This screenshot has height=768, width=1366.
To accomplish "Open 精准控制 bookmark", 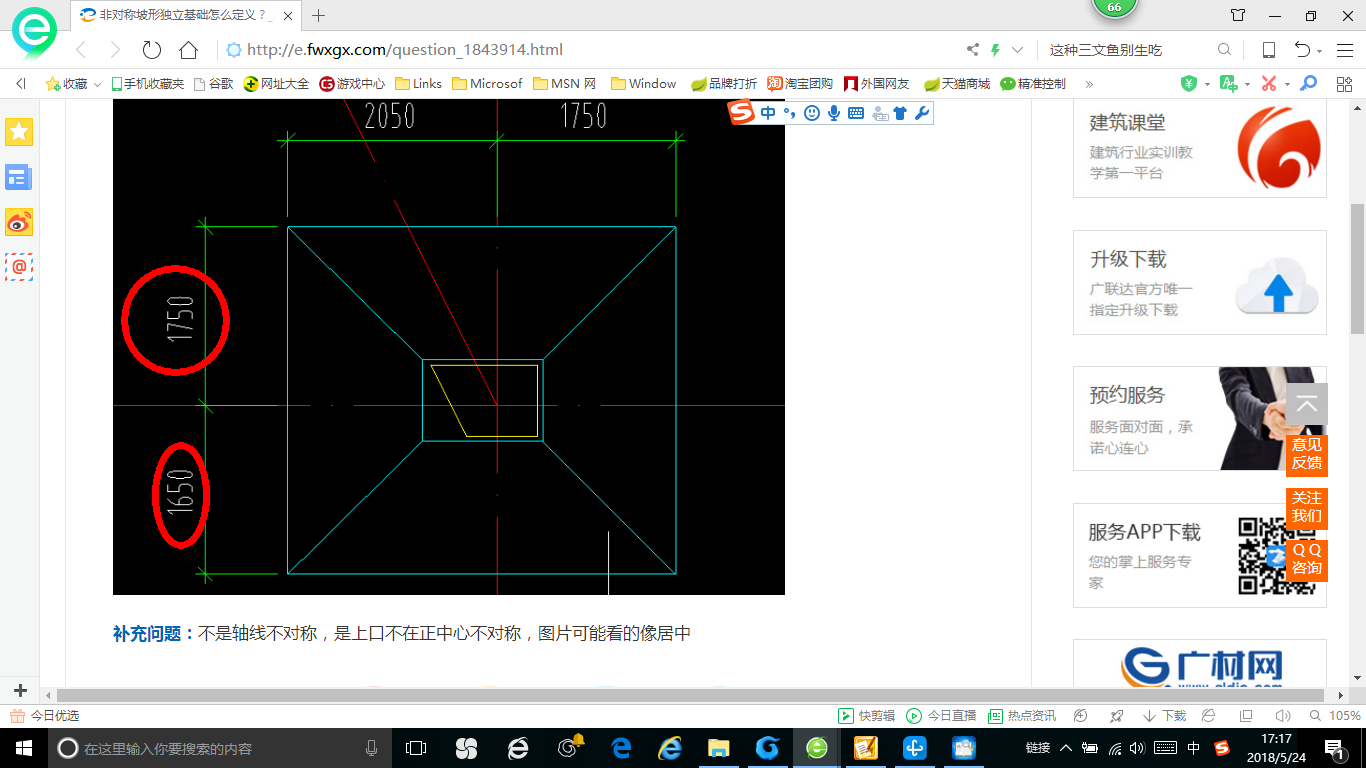I will click(x=1033, y=84).
